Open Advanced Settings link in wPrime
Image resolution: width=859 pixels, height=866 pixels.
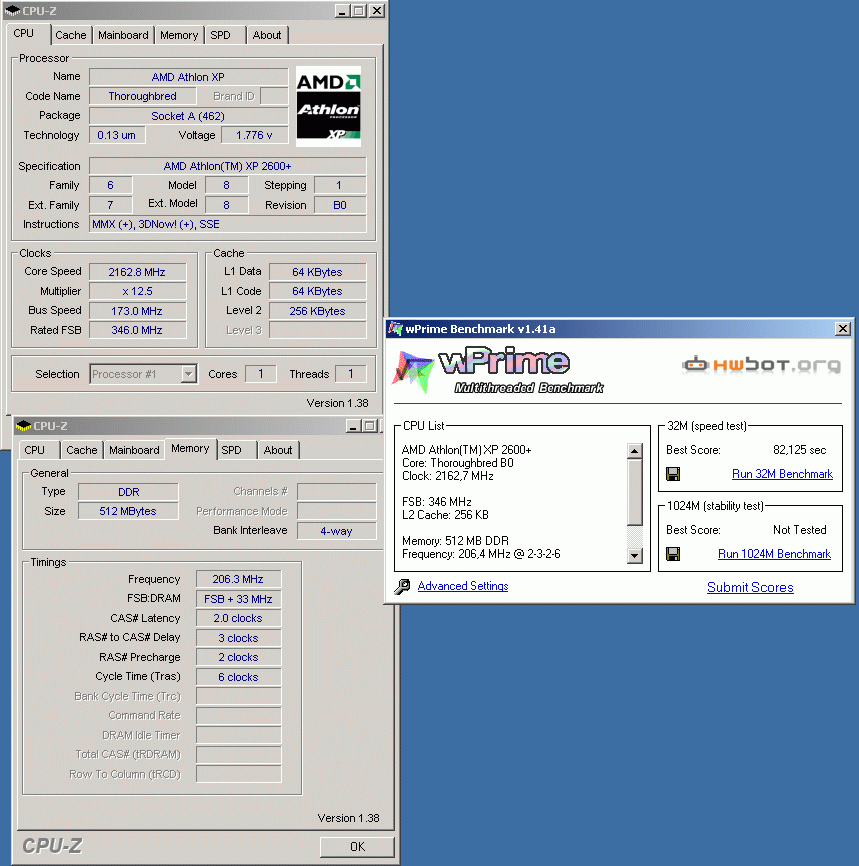click(463, 586)
